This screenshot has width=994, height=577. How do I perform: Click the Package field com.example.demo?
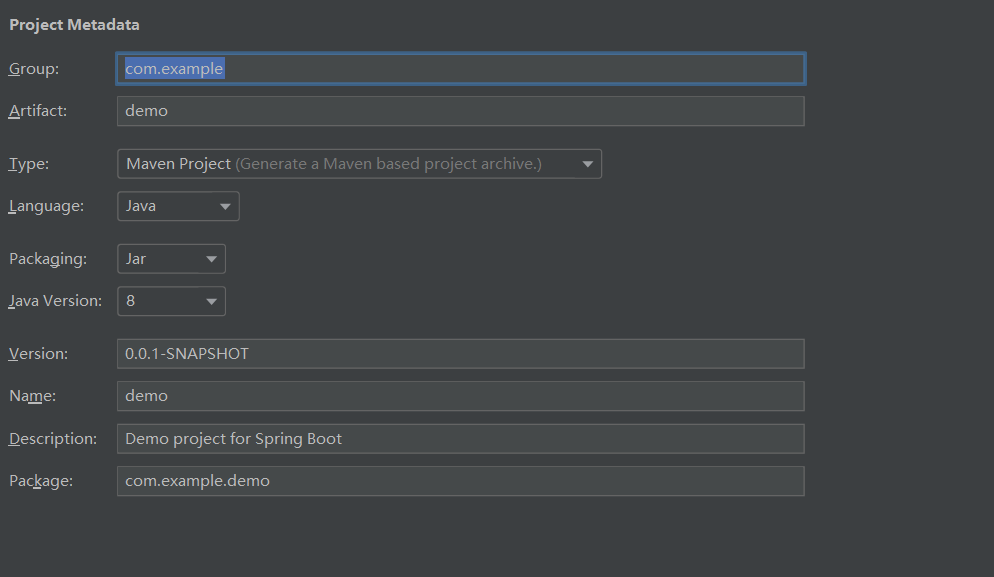pos(461,481)
